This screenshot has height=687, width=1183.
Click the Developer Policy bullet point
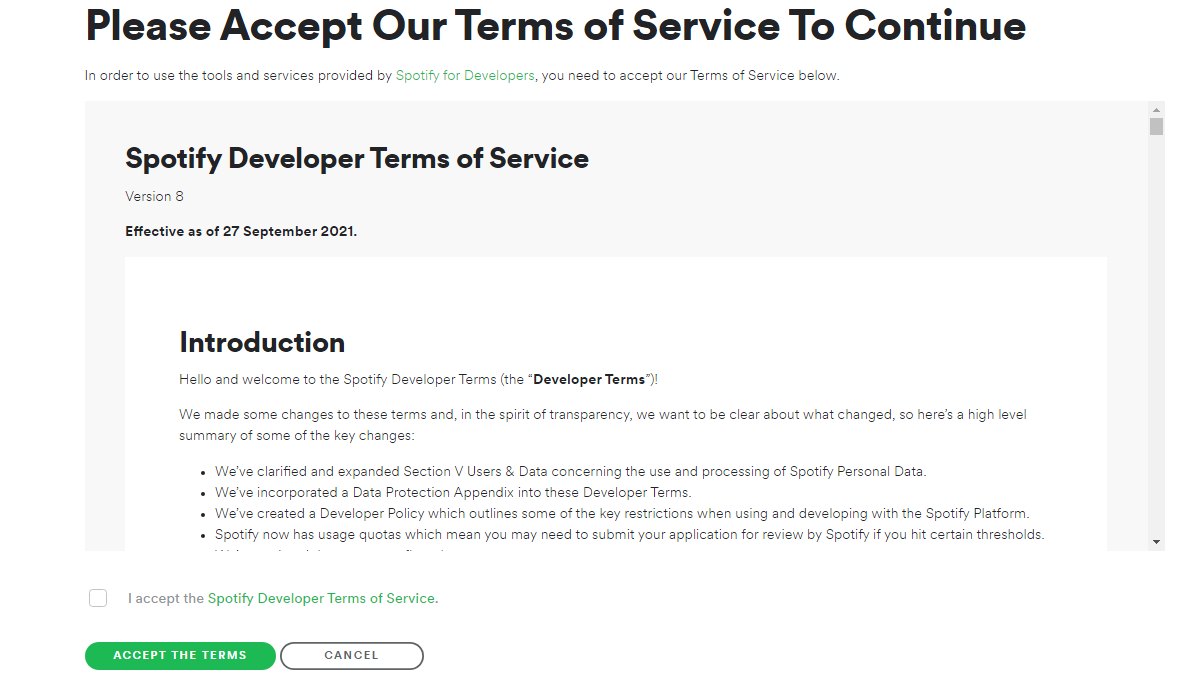tap(621, 513)
